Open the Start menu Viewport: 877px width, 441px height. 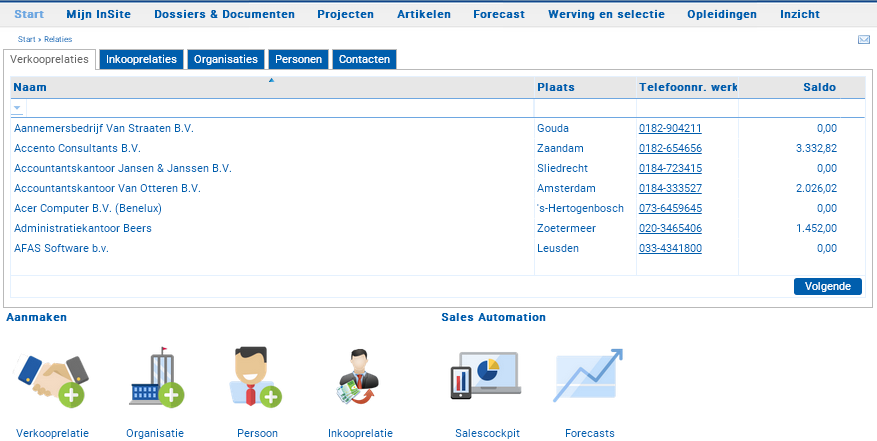pyautogui.click(x=29, y=15)
